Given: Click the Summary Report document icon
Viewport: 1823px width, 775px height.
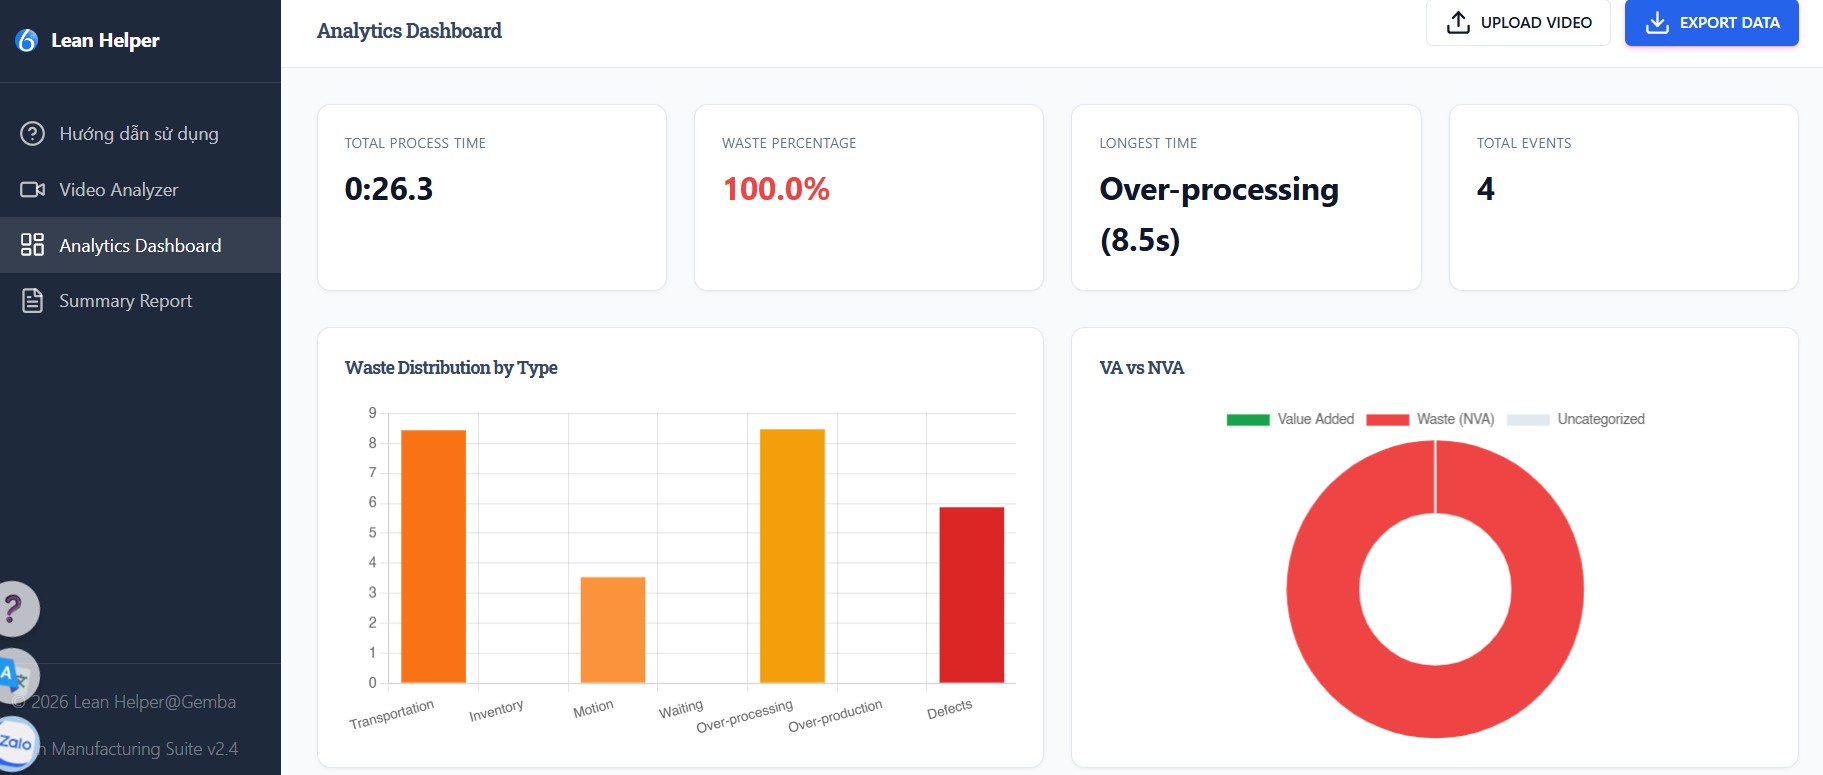Looking at the screenshot, I should (32, 301).
